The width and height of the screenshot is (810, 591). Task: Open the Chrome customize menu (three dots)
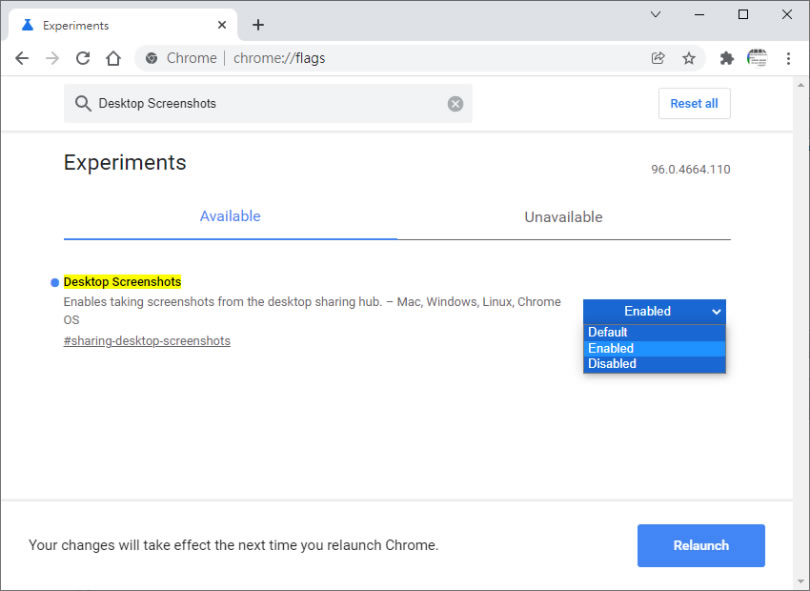pos(789,58)
